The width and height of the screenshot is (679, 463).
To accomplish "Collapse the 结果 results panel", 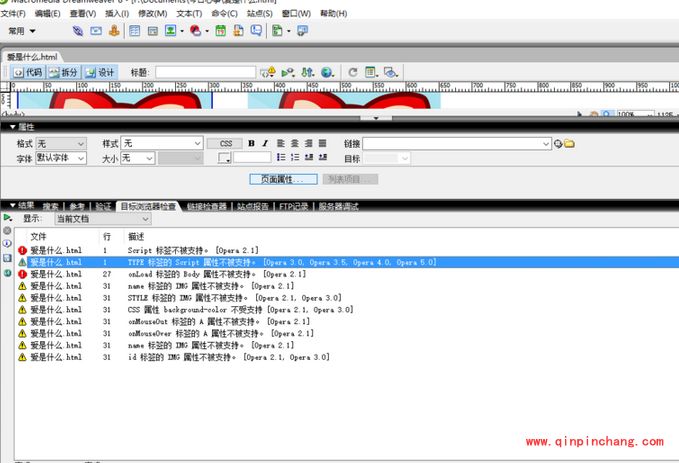I will (13, 205).
